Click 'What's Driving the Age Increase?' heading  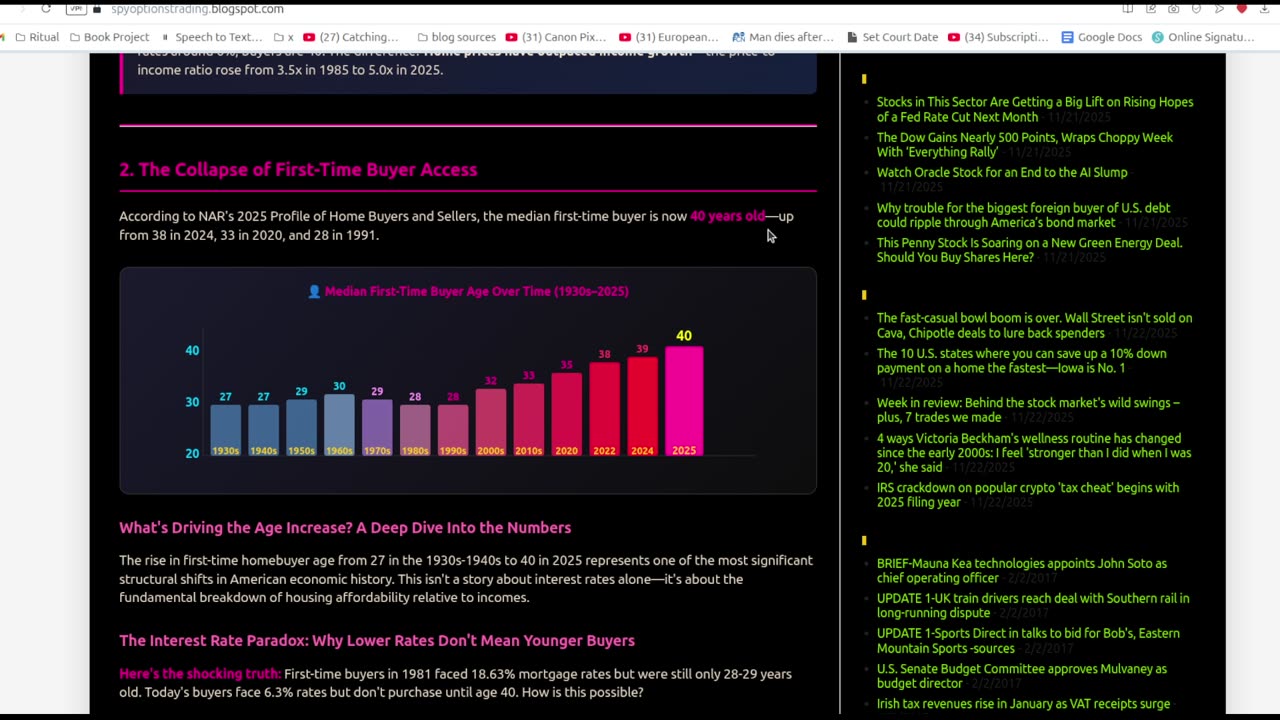[345, 527]
